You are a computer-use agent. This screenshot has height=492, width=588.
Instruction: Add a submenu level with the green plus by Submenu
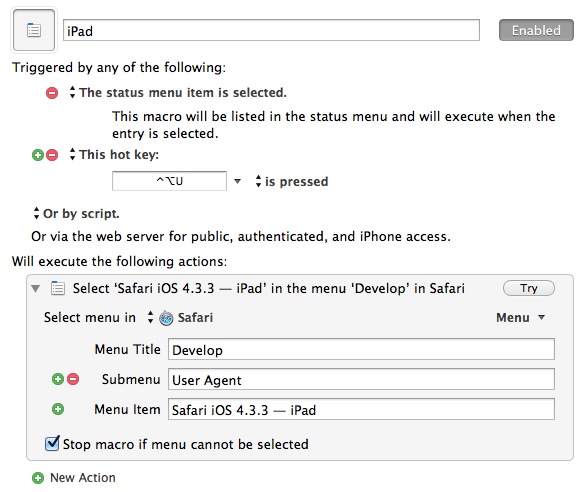point(58,379)
